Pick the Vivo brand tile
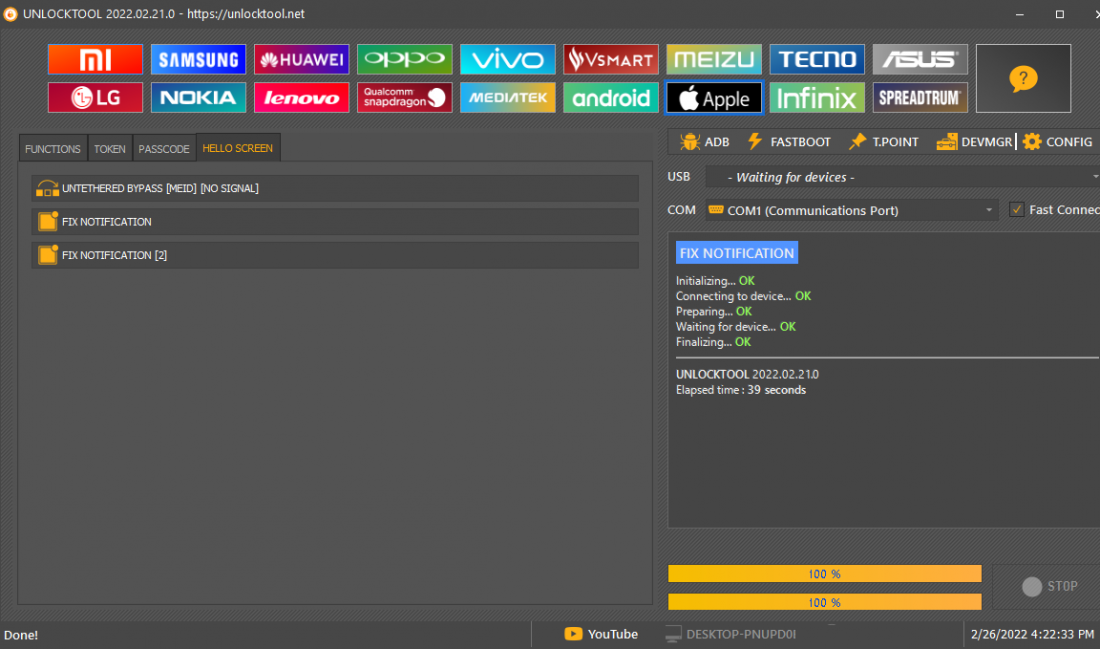 pyautogui.click(x=508, y=60)
